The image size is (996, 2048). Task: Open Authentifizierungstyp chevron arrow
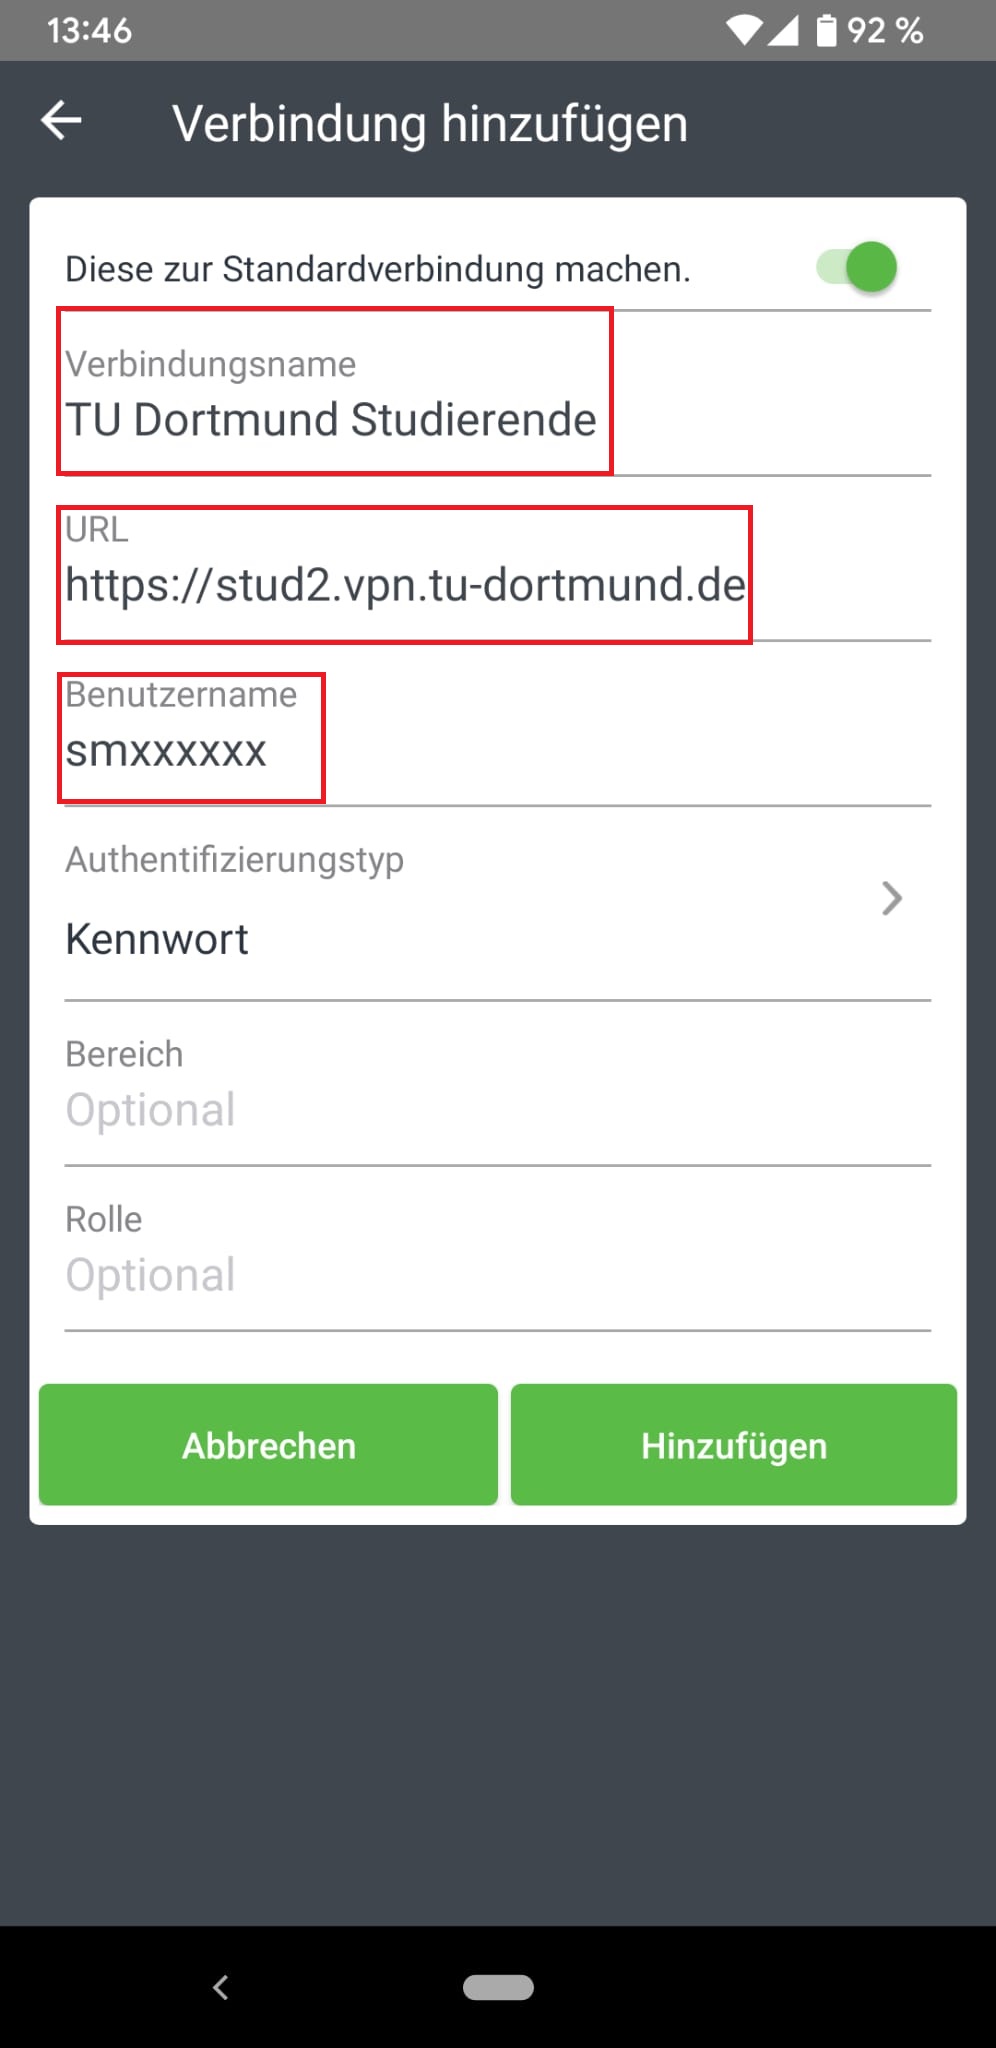pos(892,898)
